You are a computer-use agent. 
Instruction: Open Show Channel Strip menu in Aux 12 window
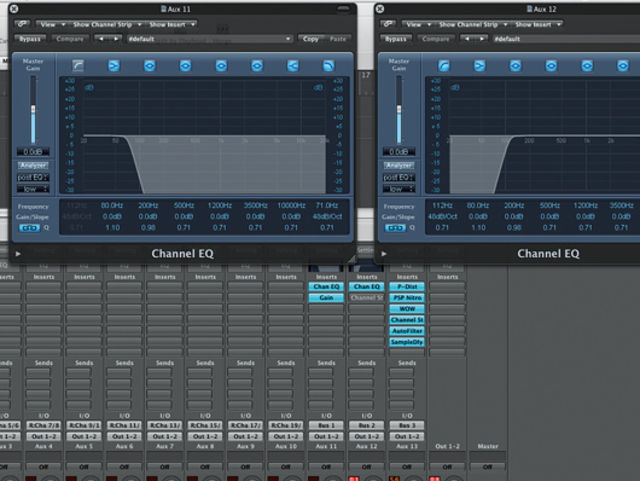pyautogui.click(x=473, y=24)
